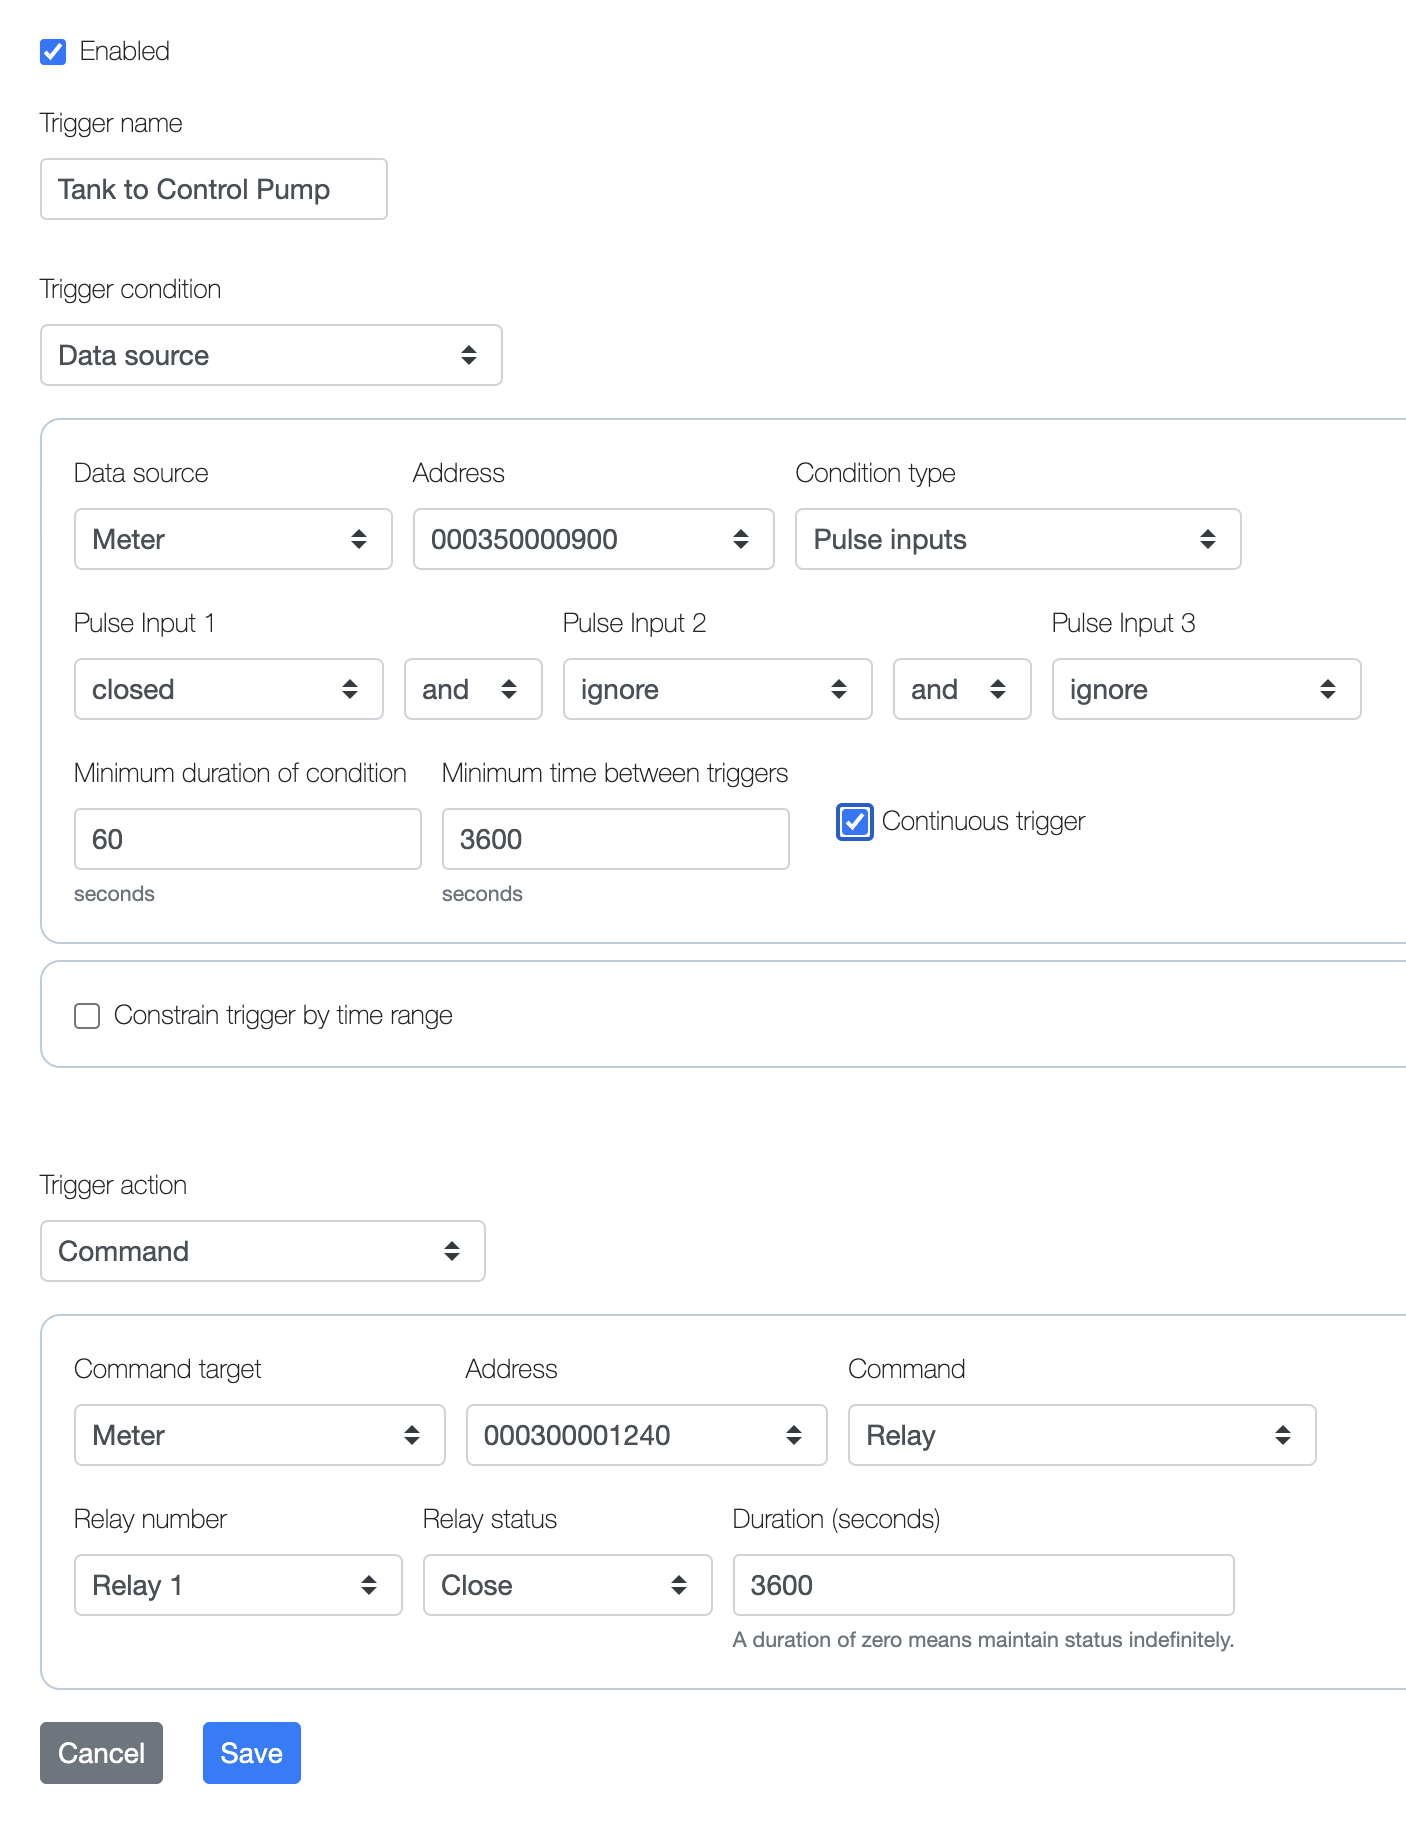Open Pulse Input 2 ignore dropdown
The width and height of the screenshot is (1406, 1834).
(x=717, y=689)
